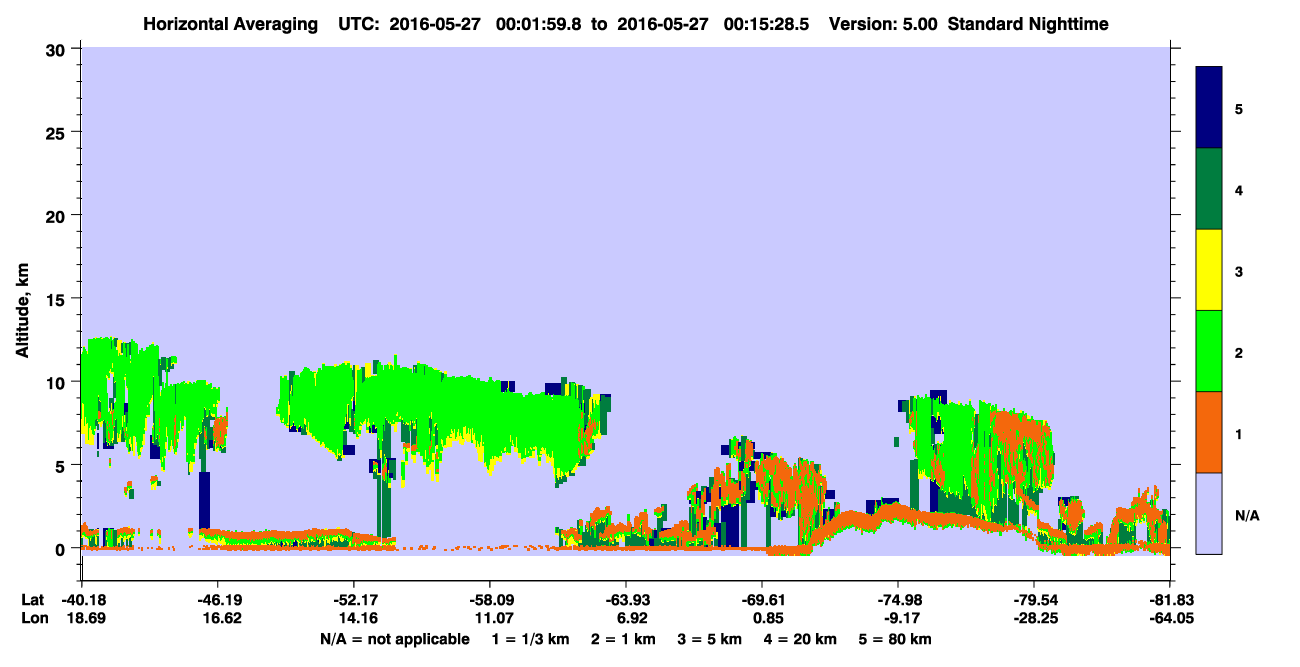Click longitude value -64.05
1300x667 pixels.
(x=1170, y=619)
